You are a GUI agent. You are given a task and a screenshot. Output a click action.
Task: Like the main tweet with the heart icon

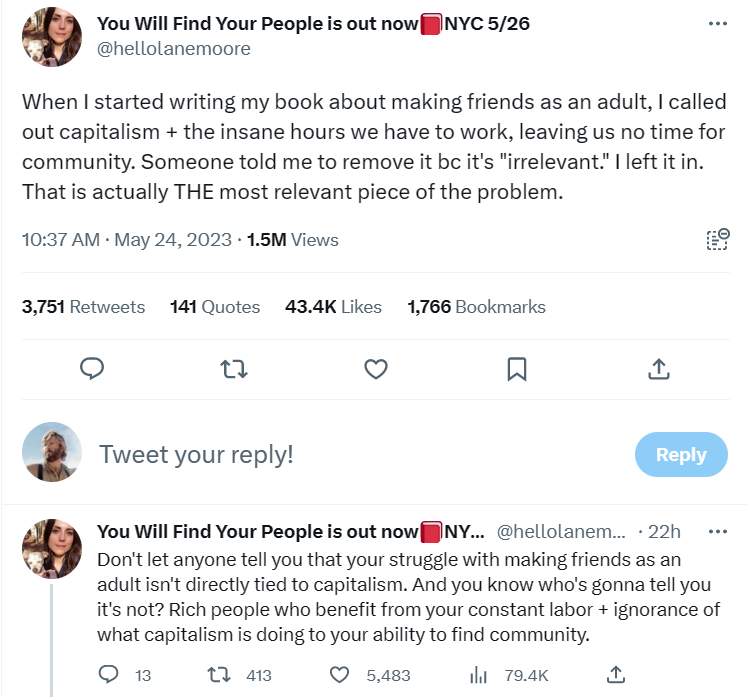376,369
